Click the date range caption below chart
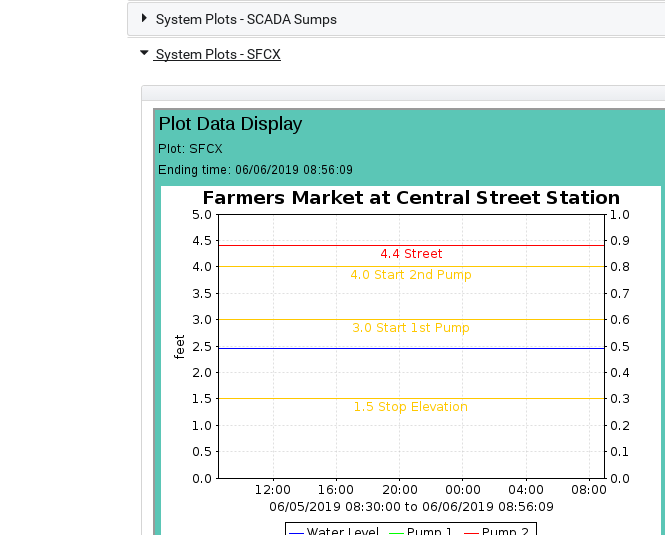The width and height of the screenshot is (665, 535). pos(411,507)
